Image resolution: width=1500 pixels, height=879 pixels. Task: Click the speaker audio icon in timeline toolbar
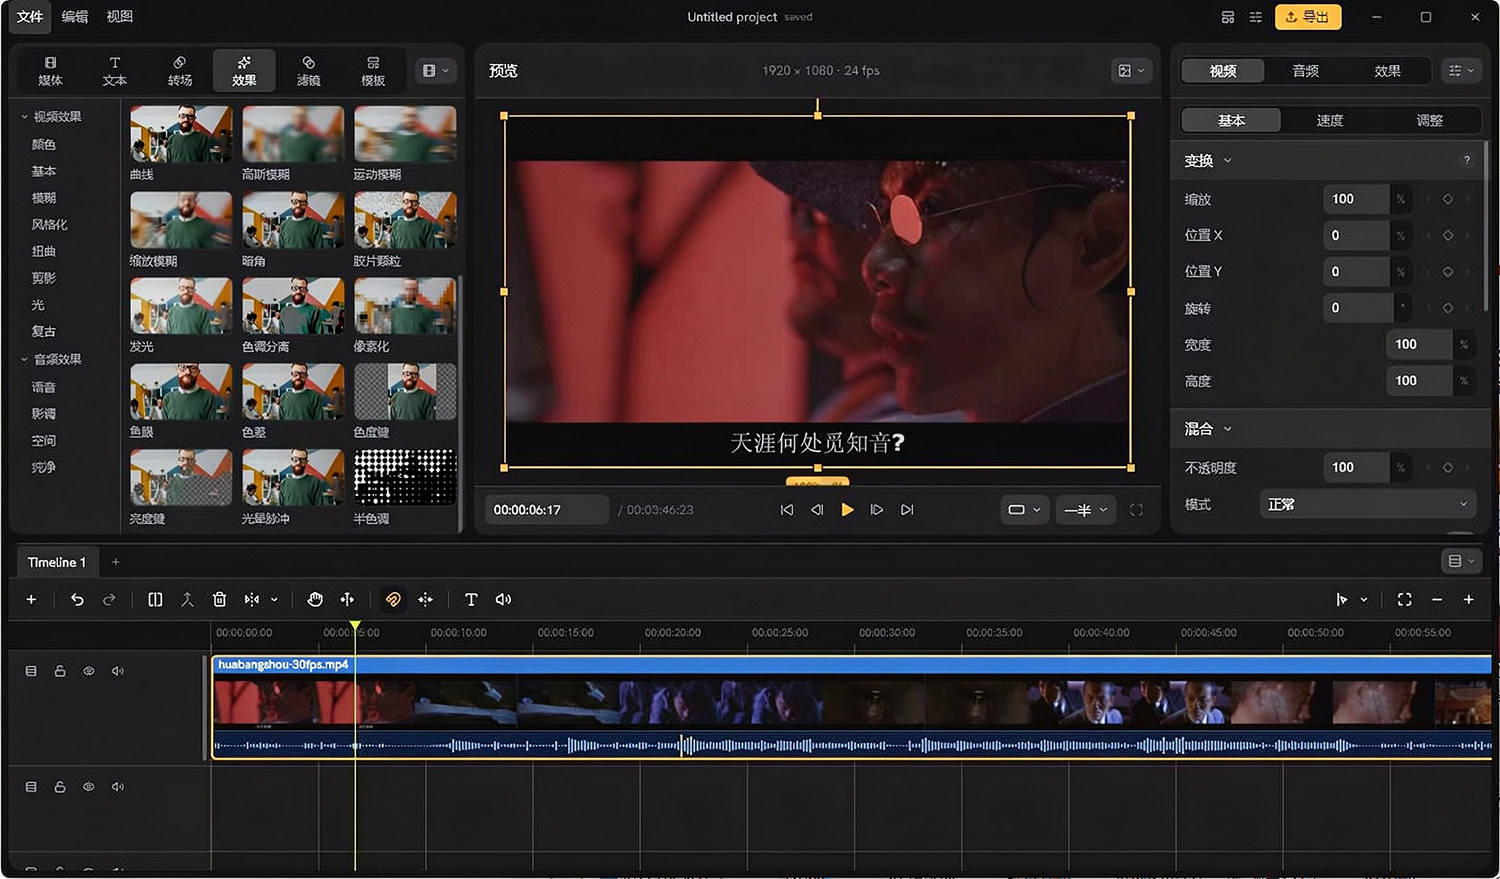(503, 599)
